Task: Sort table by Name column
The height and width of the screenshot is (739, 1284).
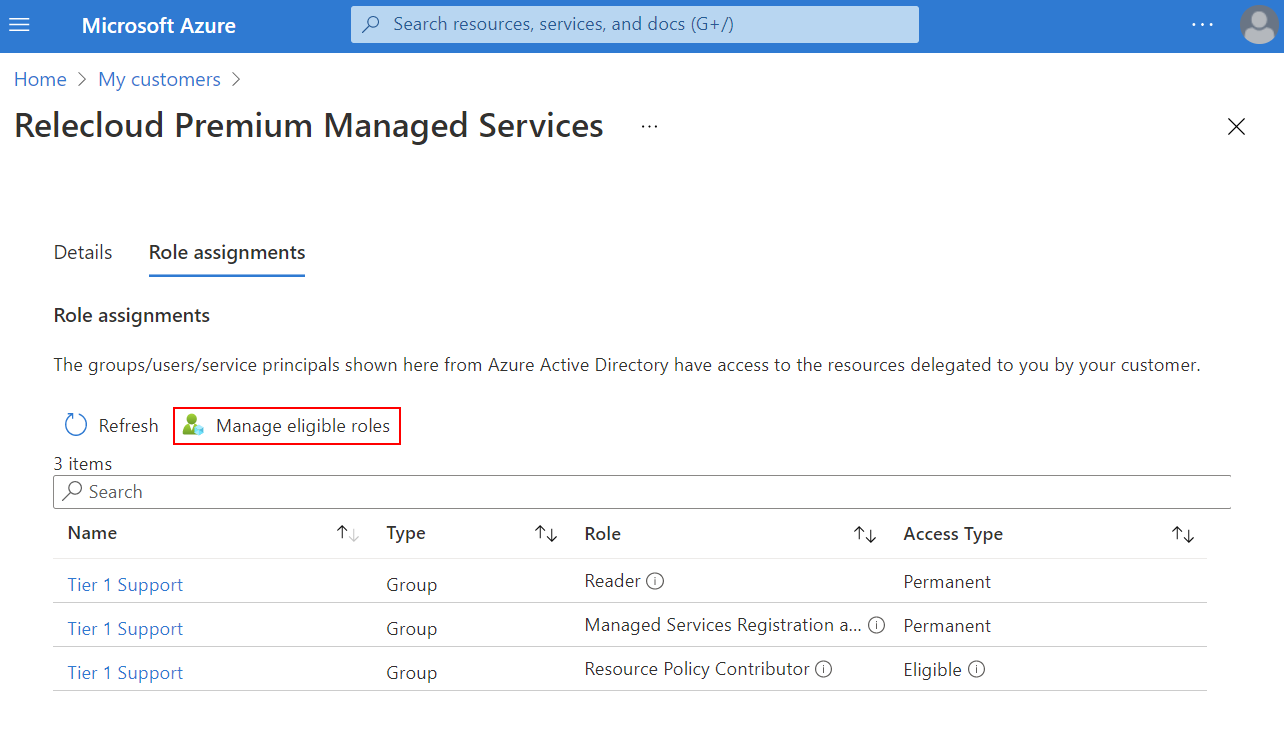Action: coord(347,534)
